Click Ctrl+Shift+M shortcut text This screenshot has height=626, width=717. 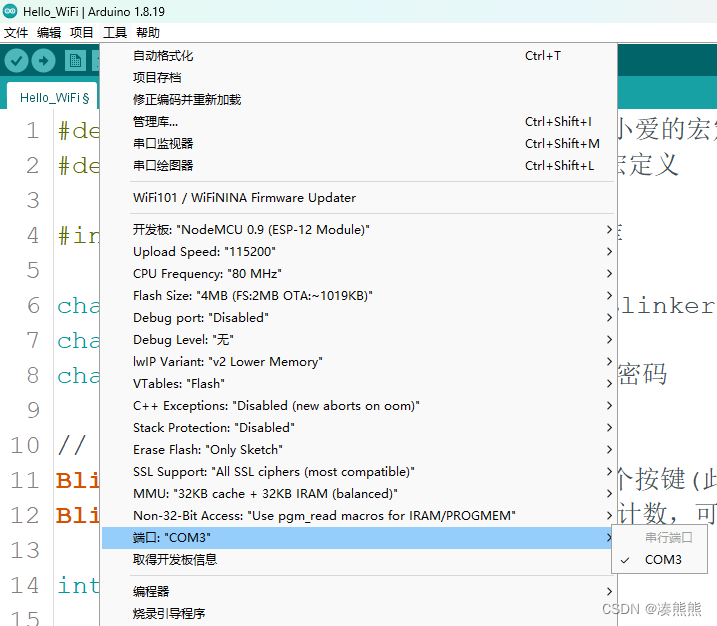pos(562,144)
